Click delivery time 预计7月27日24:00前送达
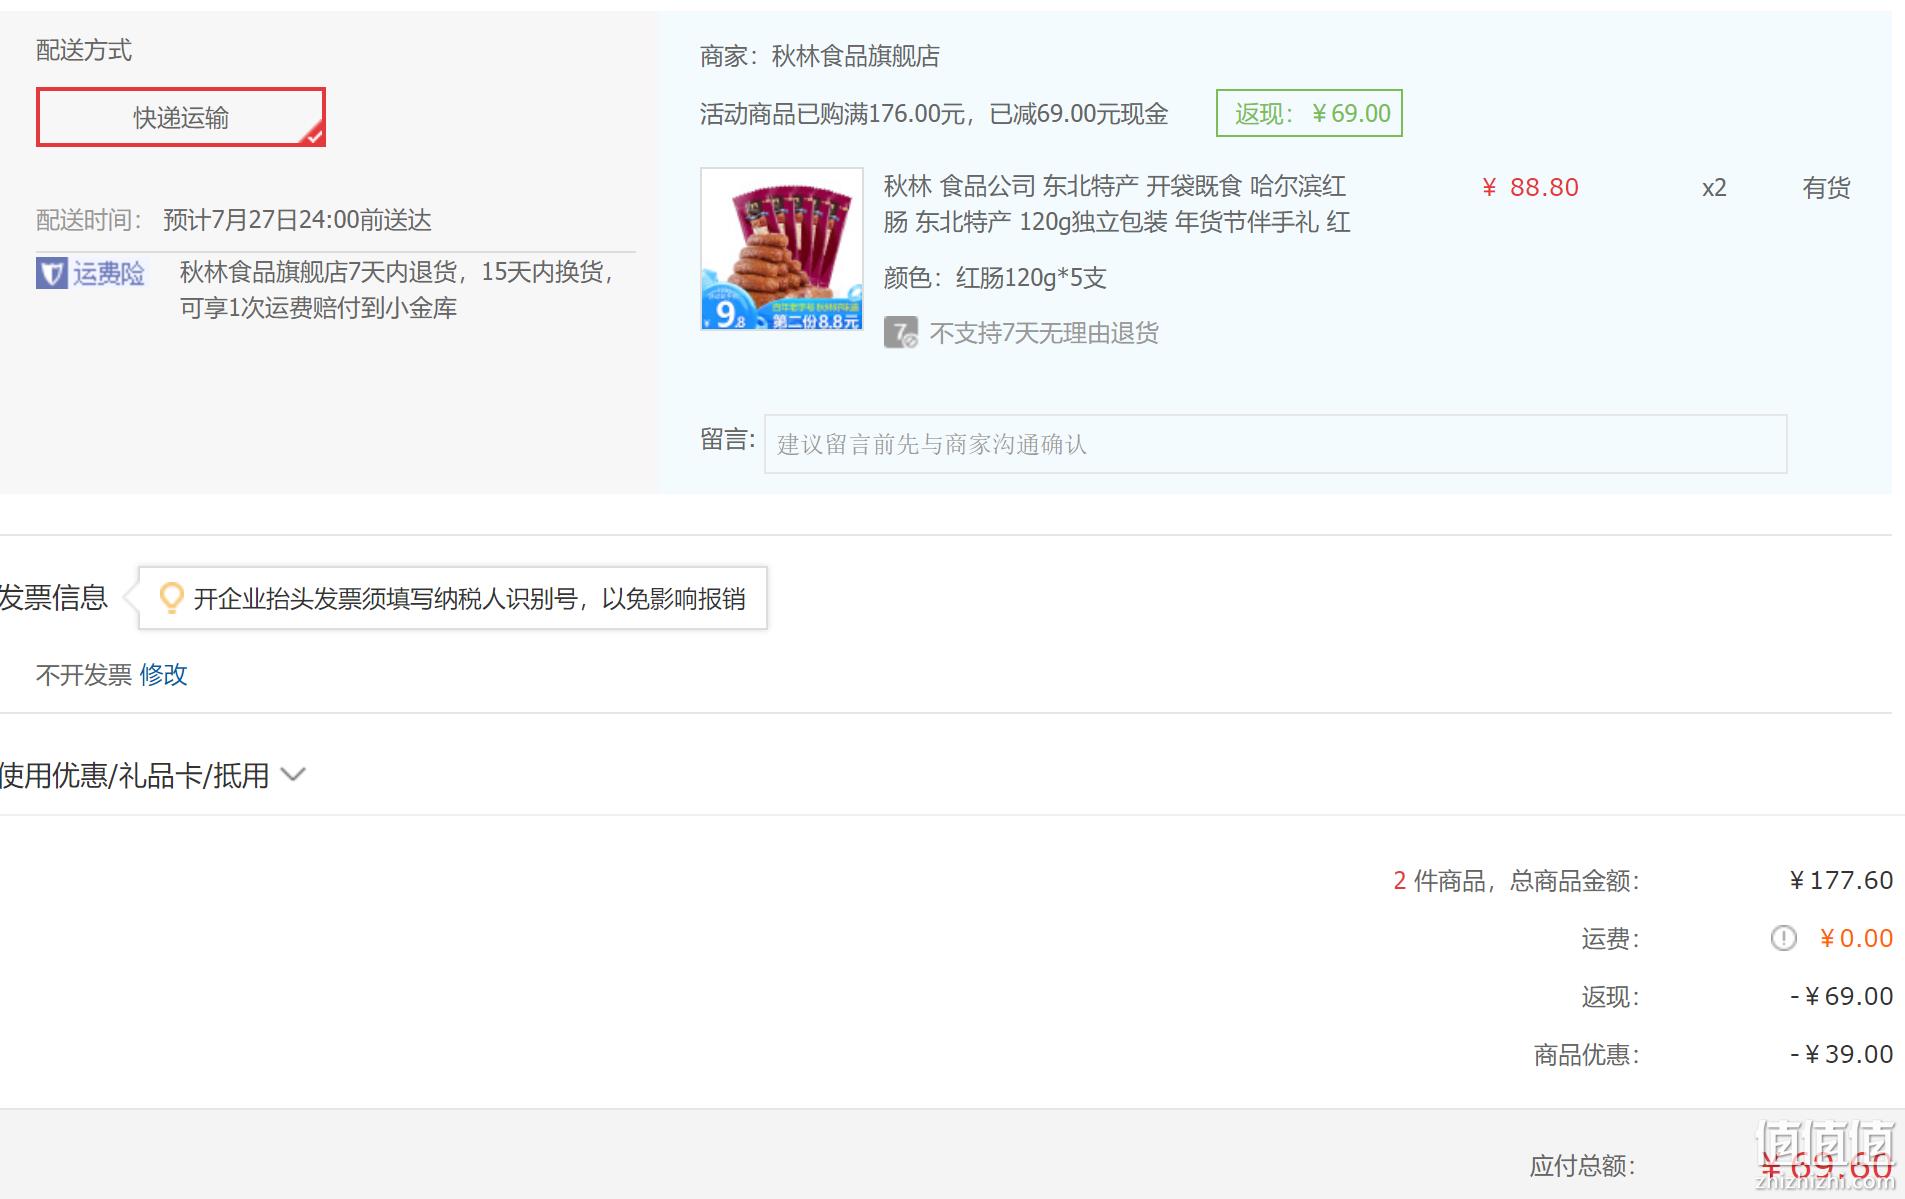1905x1199 pixels. pyautogui.click(x=297, y=220)
